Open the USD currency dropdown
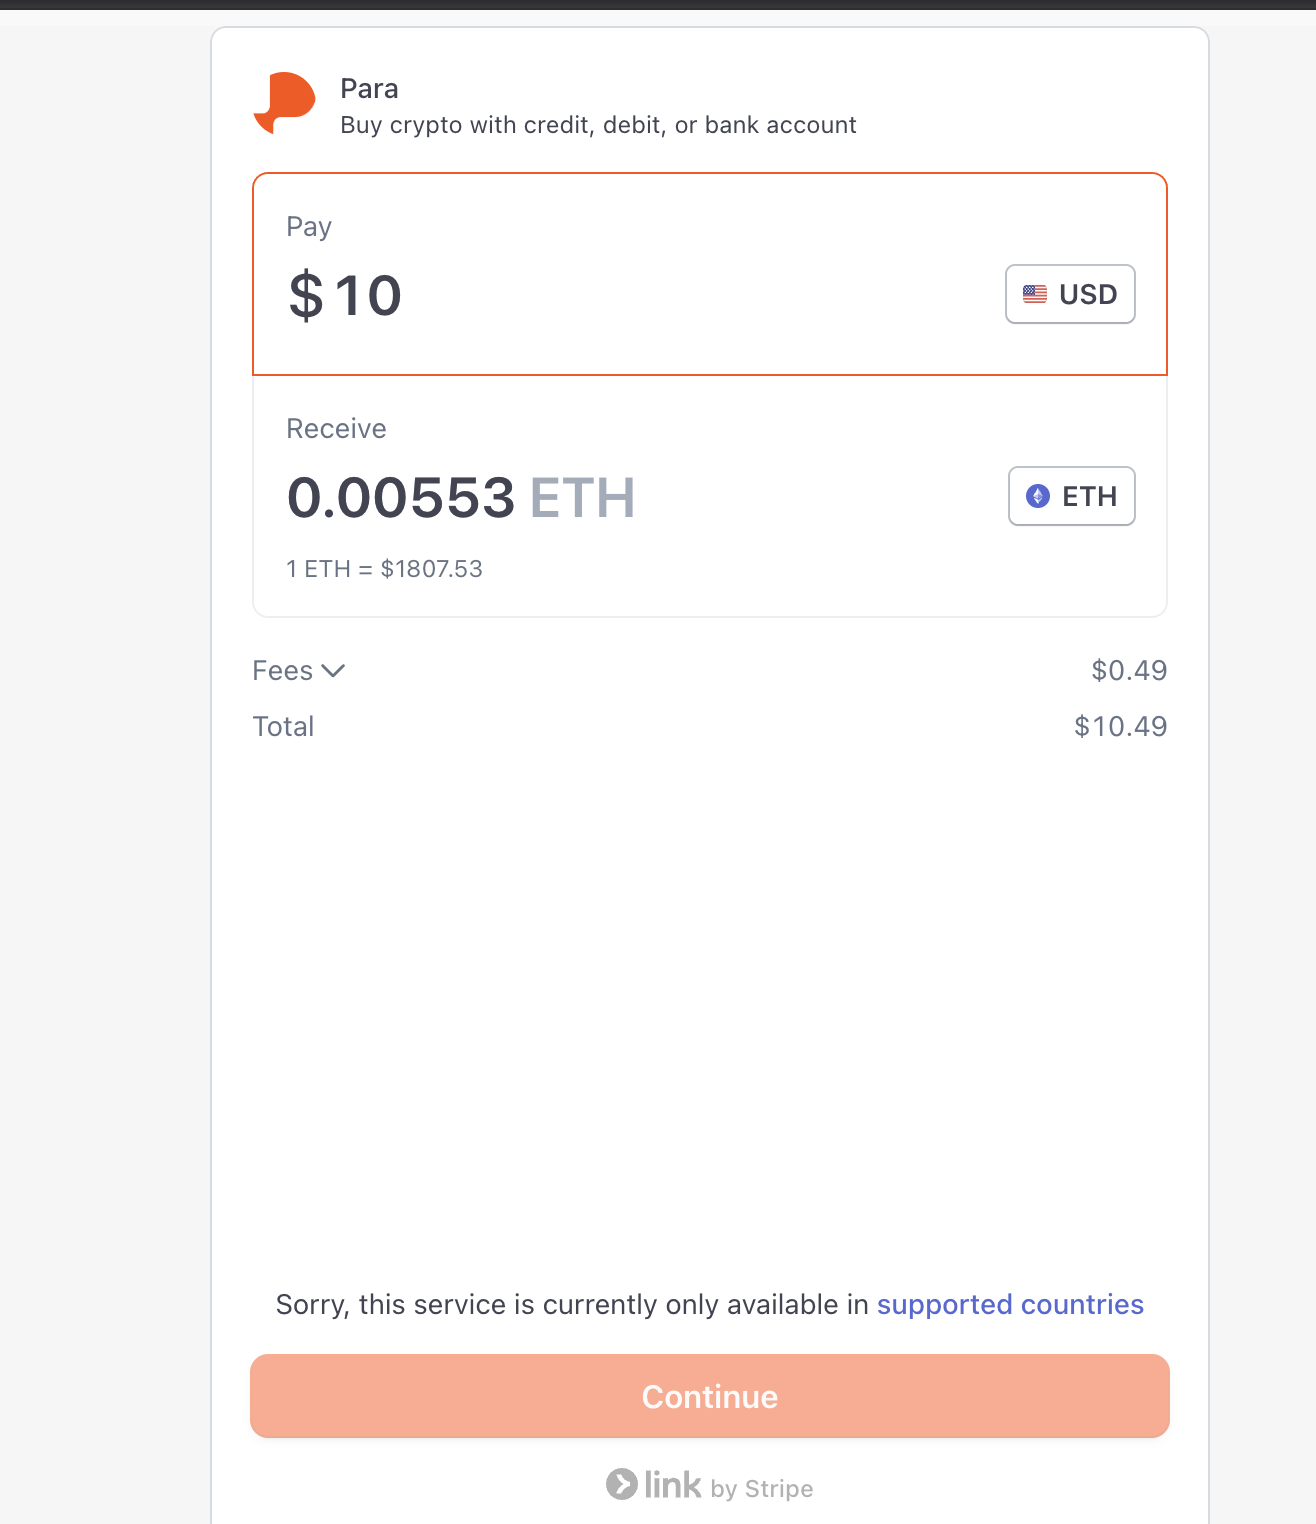Screen dimensions: 1316x1524 click(1070, 294)
